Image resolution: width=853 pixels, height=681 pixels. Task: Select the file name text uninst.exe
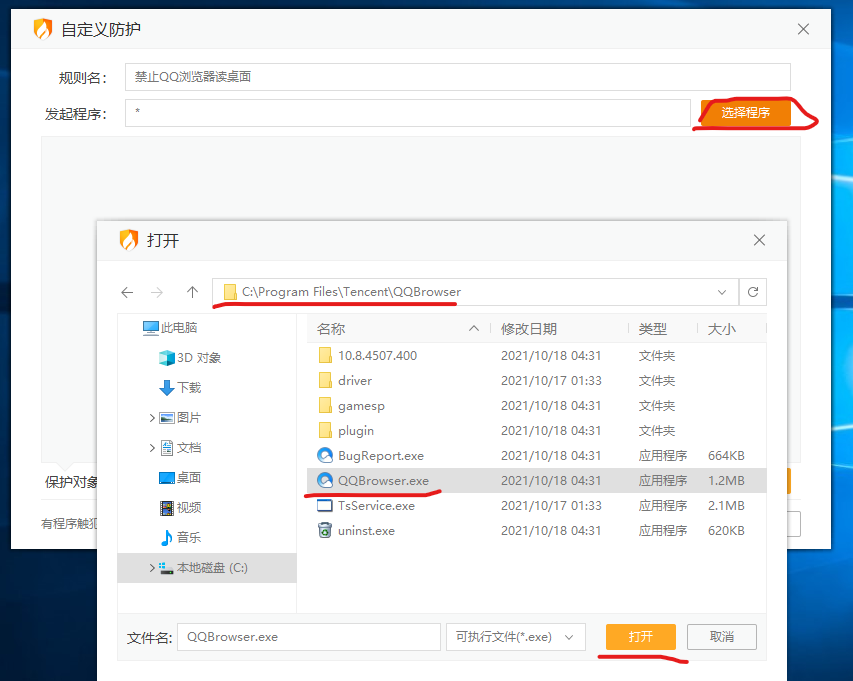pos(366,531)
